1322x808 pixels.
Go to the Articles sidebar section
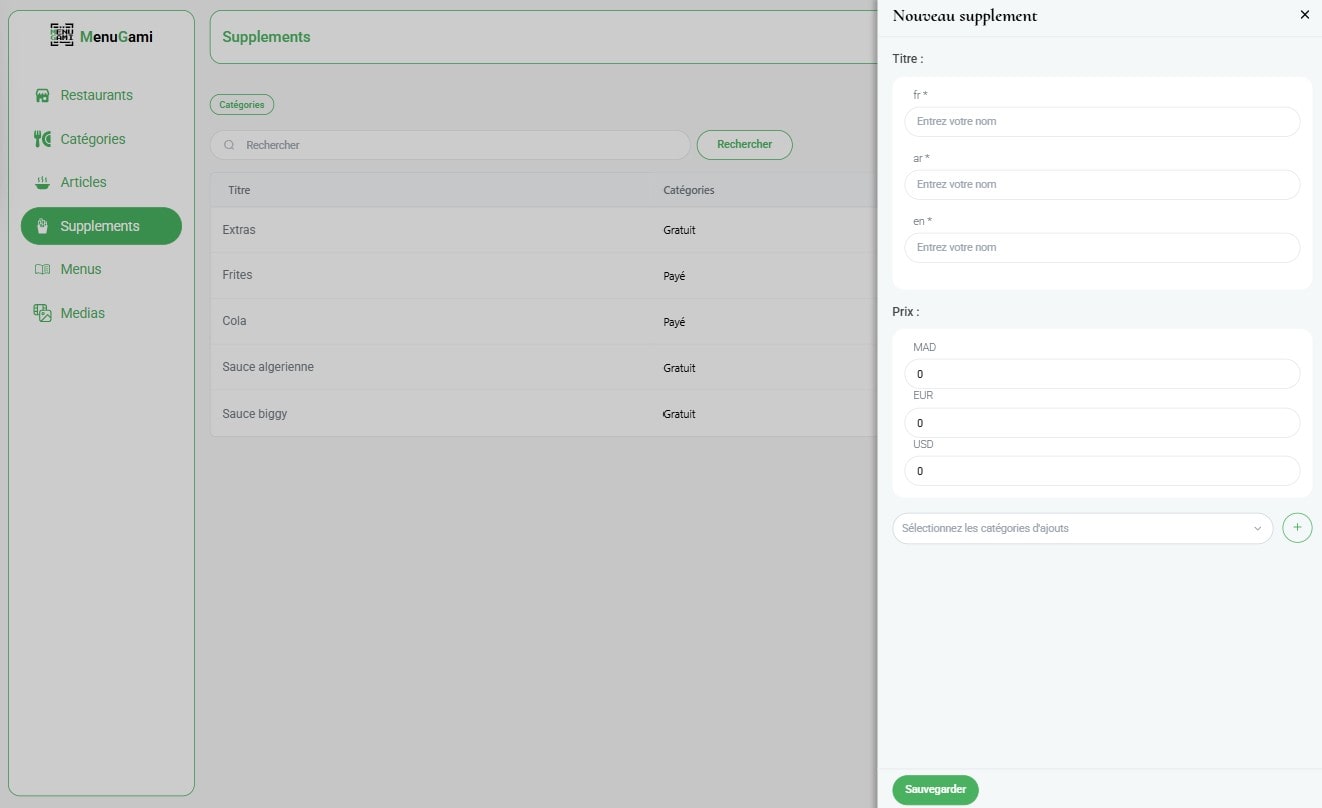coord(83,183)
